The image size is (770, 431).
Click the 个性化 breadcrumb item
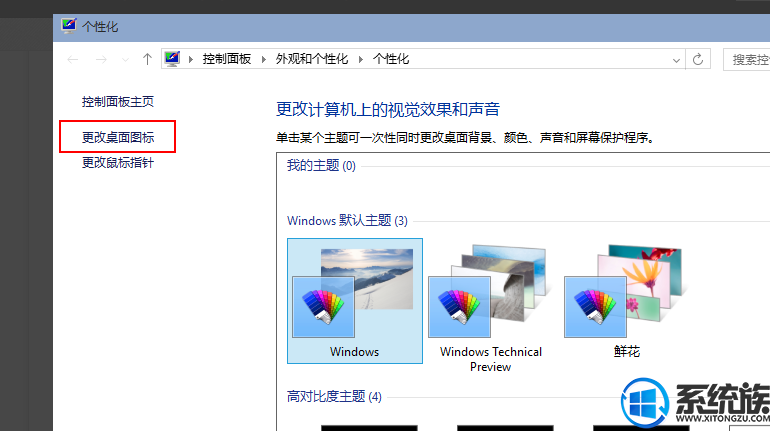point(391,59)
